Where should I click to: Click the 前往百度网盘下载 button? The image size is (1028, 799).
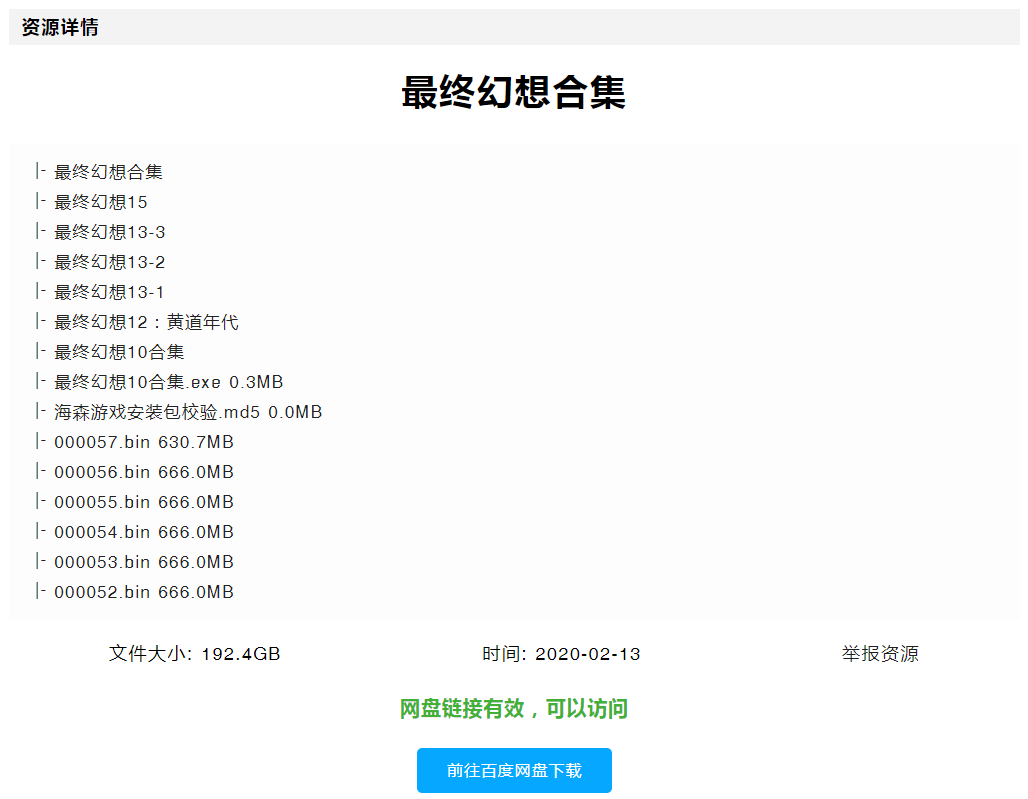(514, 770)
